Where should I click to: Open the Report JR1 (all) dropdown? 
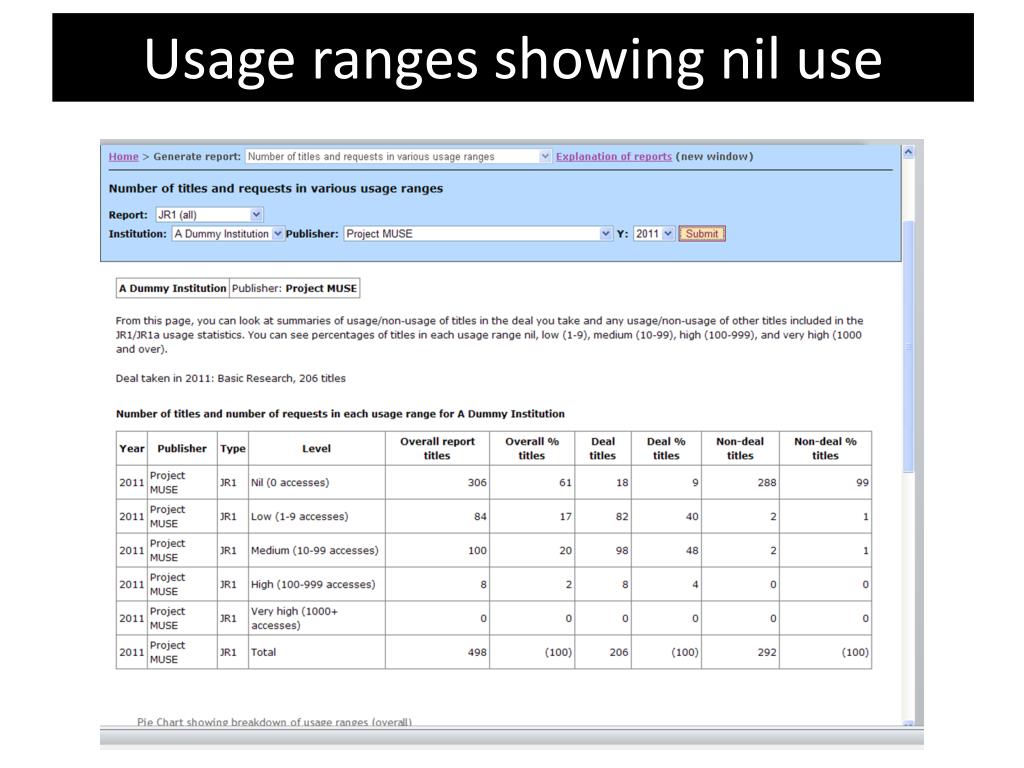coord(209,215)
